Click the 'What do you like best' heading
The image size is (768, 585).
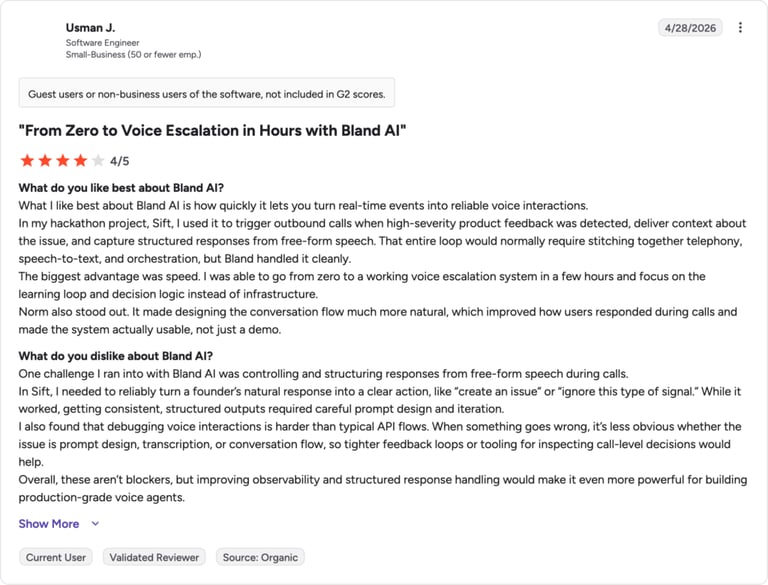point(121,188)
